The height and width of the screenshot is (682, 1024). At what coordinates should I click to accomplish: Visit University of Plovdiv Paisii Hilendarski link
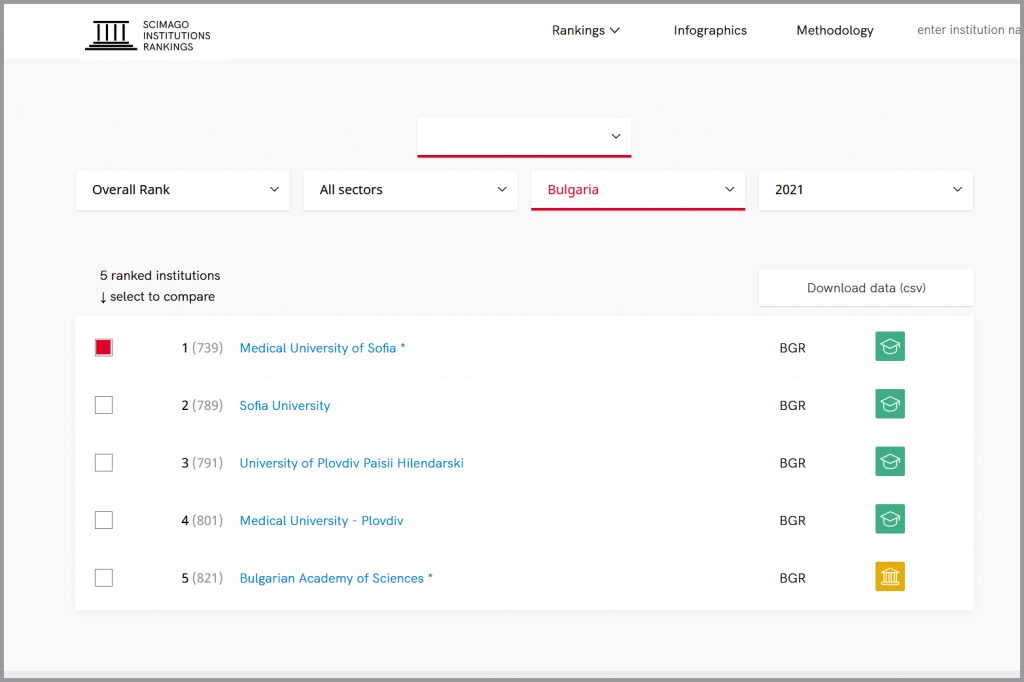pyautogui.click(x=351, y=463)
